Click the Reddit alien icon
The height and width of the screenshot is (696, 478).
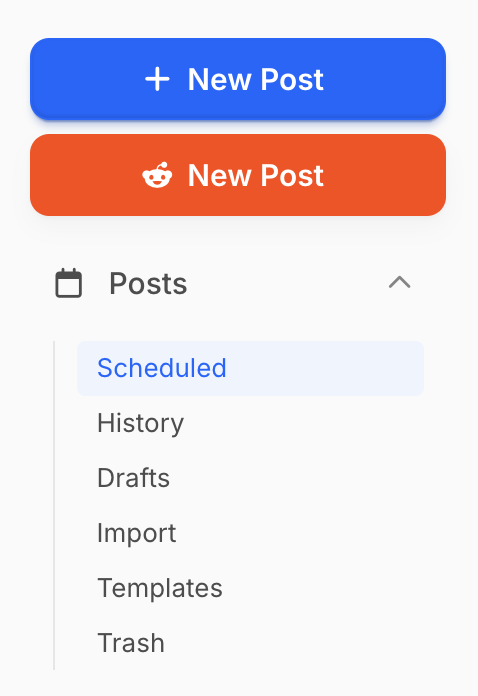tap(157, 175)
